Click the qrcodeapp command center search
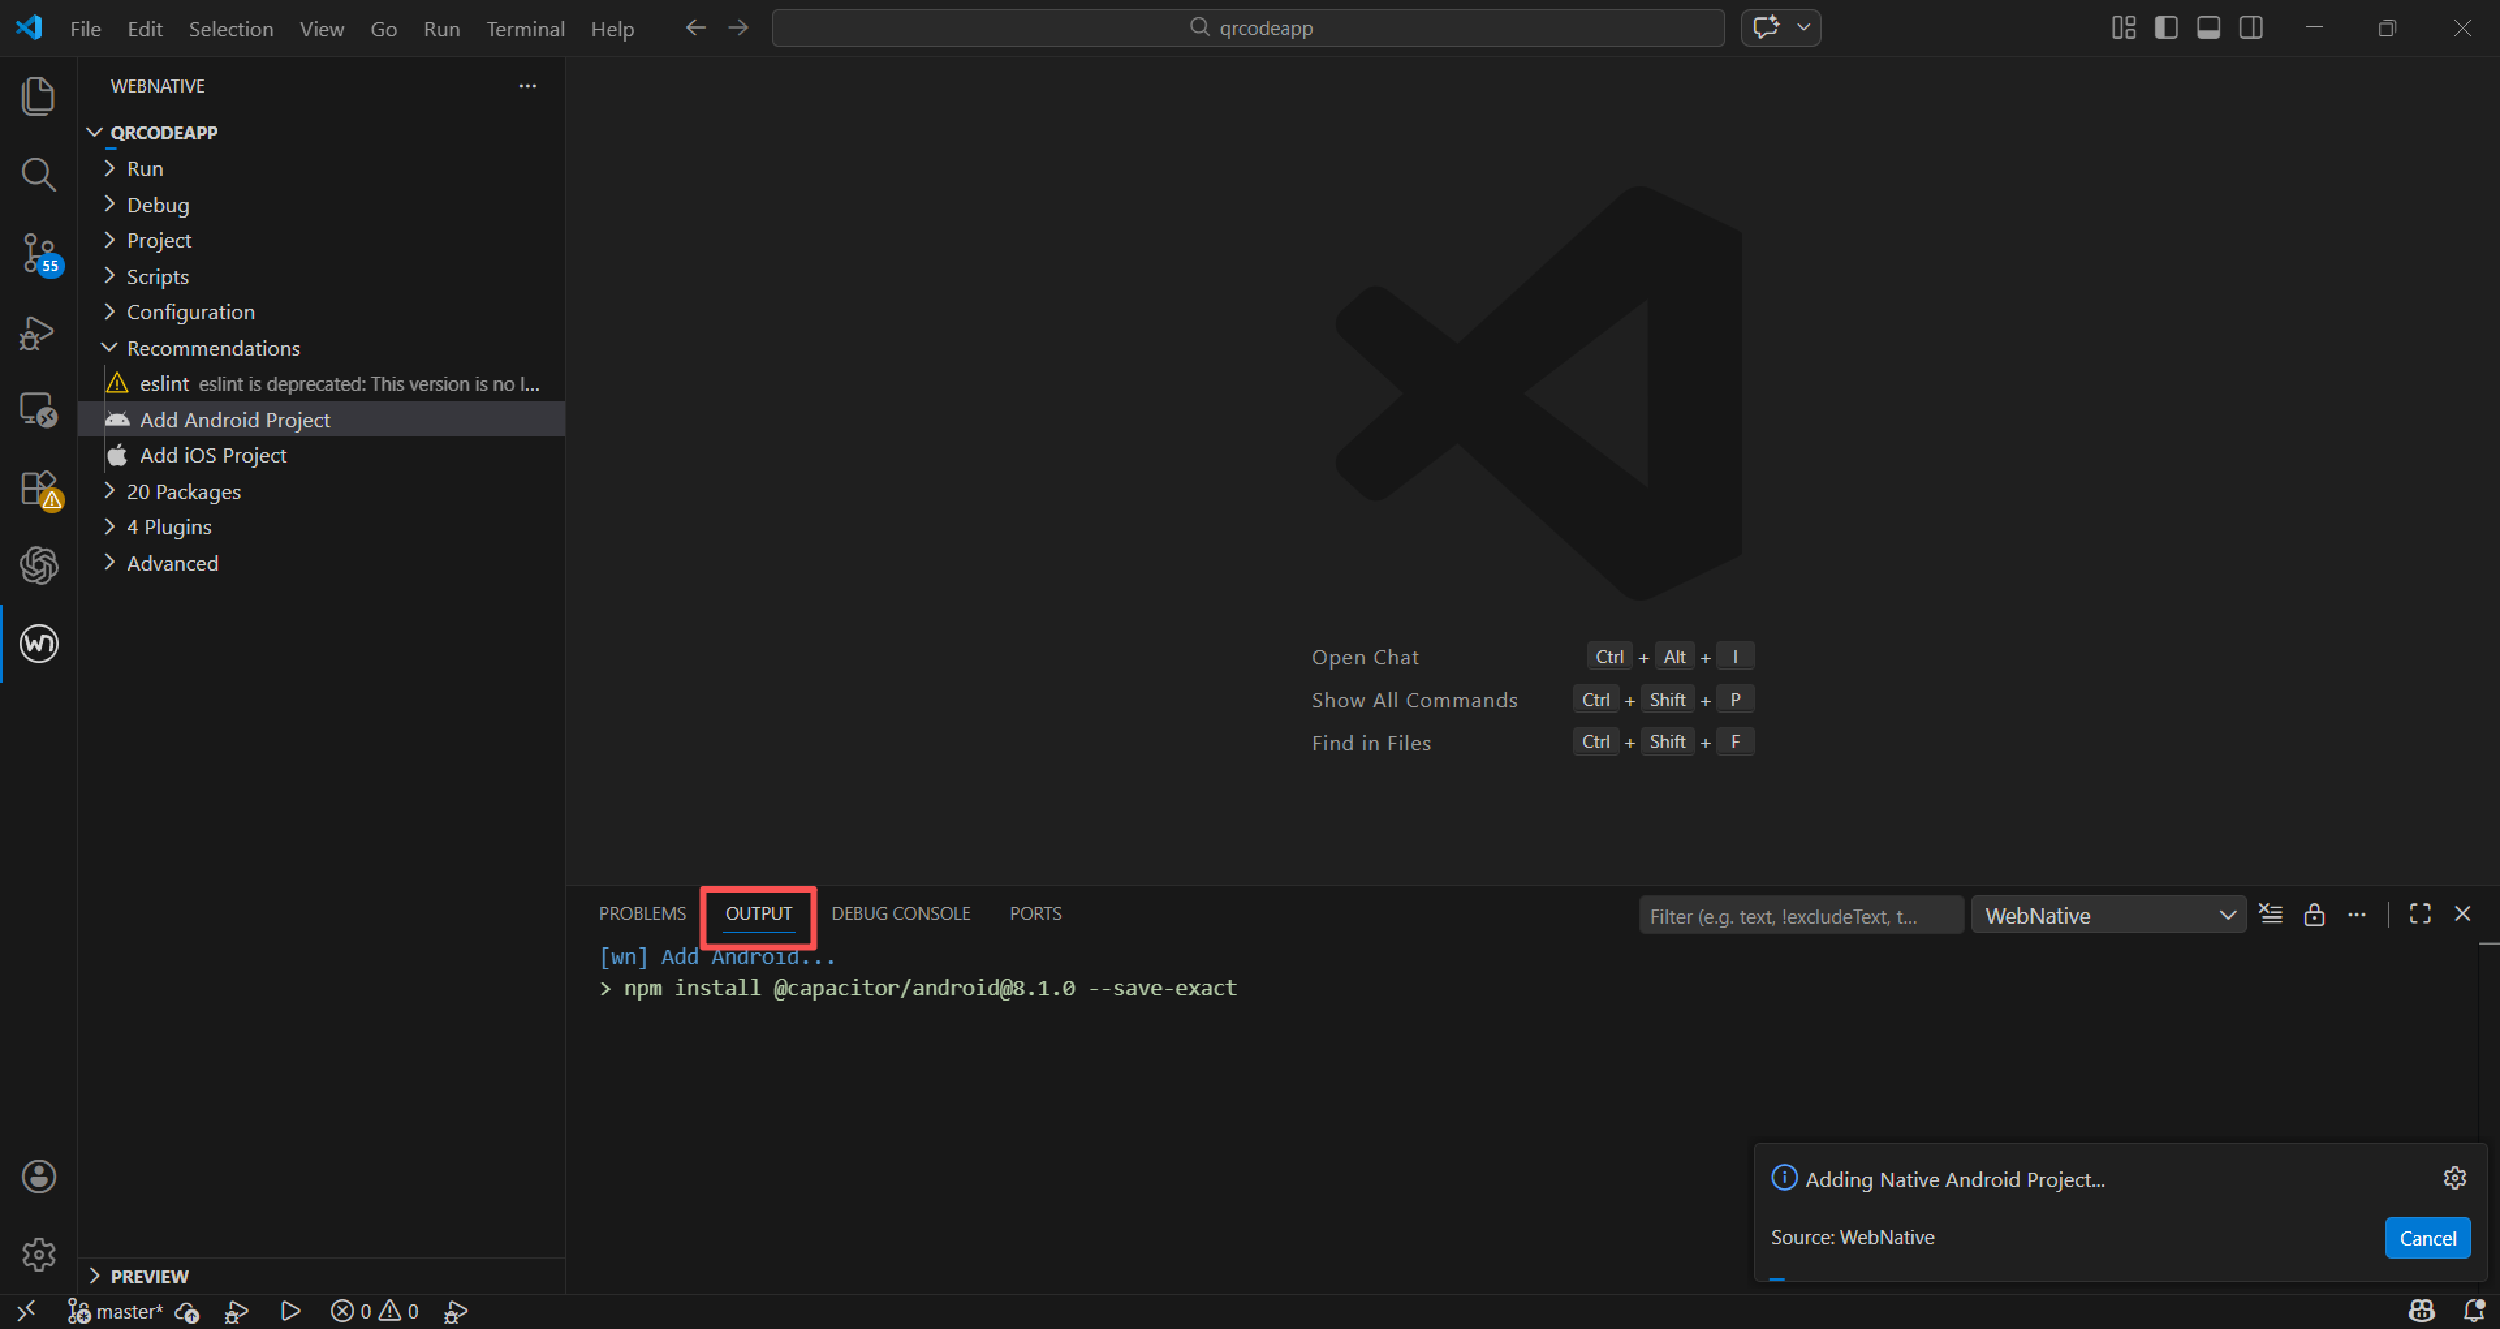Screen dimensions: 2500x1329 (x=1248, y=28)
